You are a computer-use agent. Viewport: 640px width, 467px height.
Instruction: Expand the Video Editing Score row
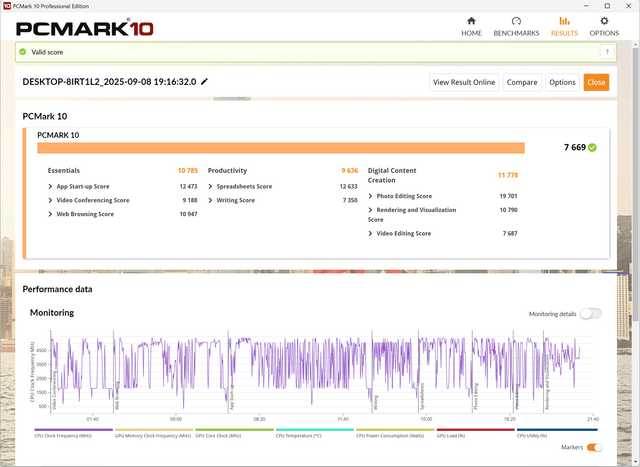click(370, 234)
